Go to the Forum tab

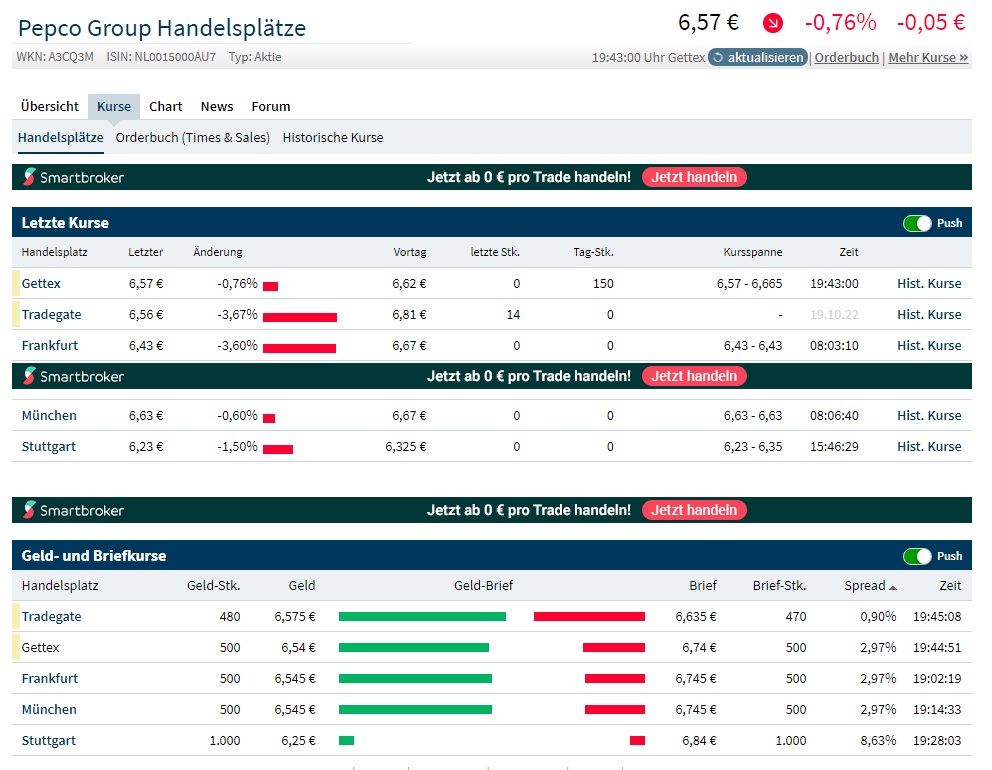(271, 106)
